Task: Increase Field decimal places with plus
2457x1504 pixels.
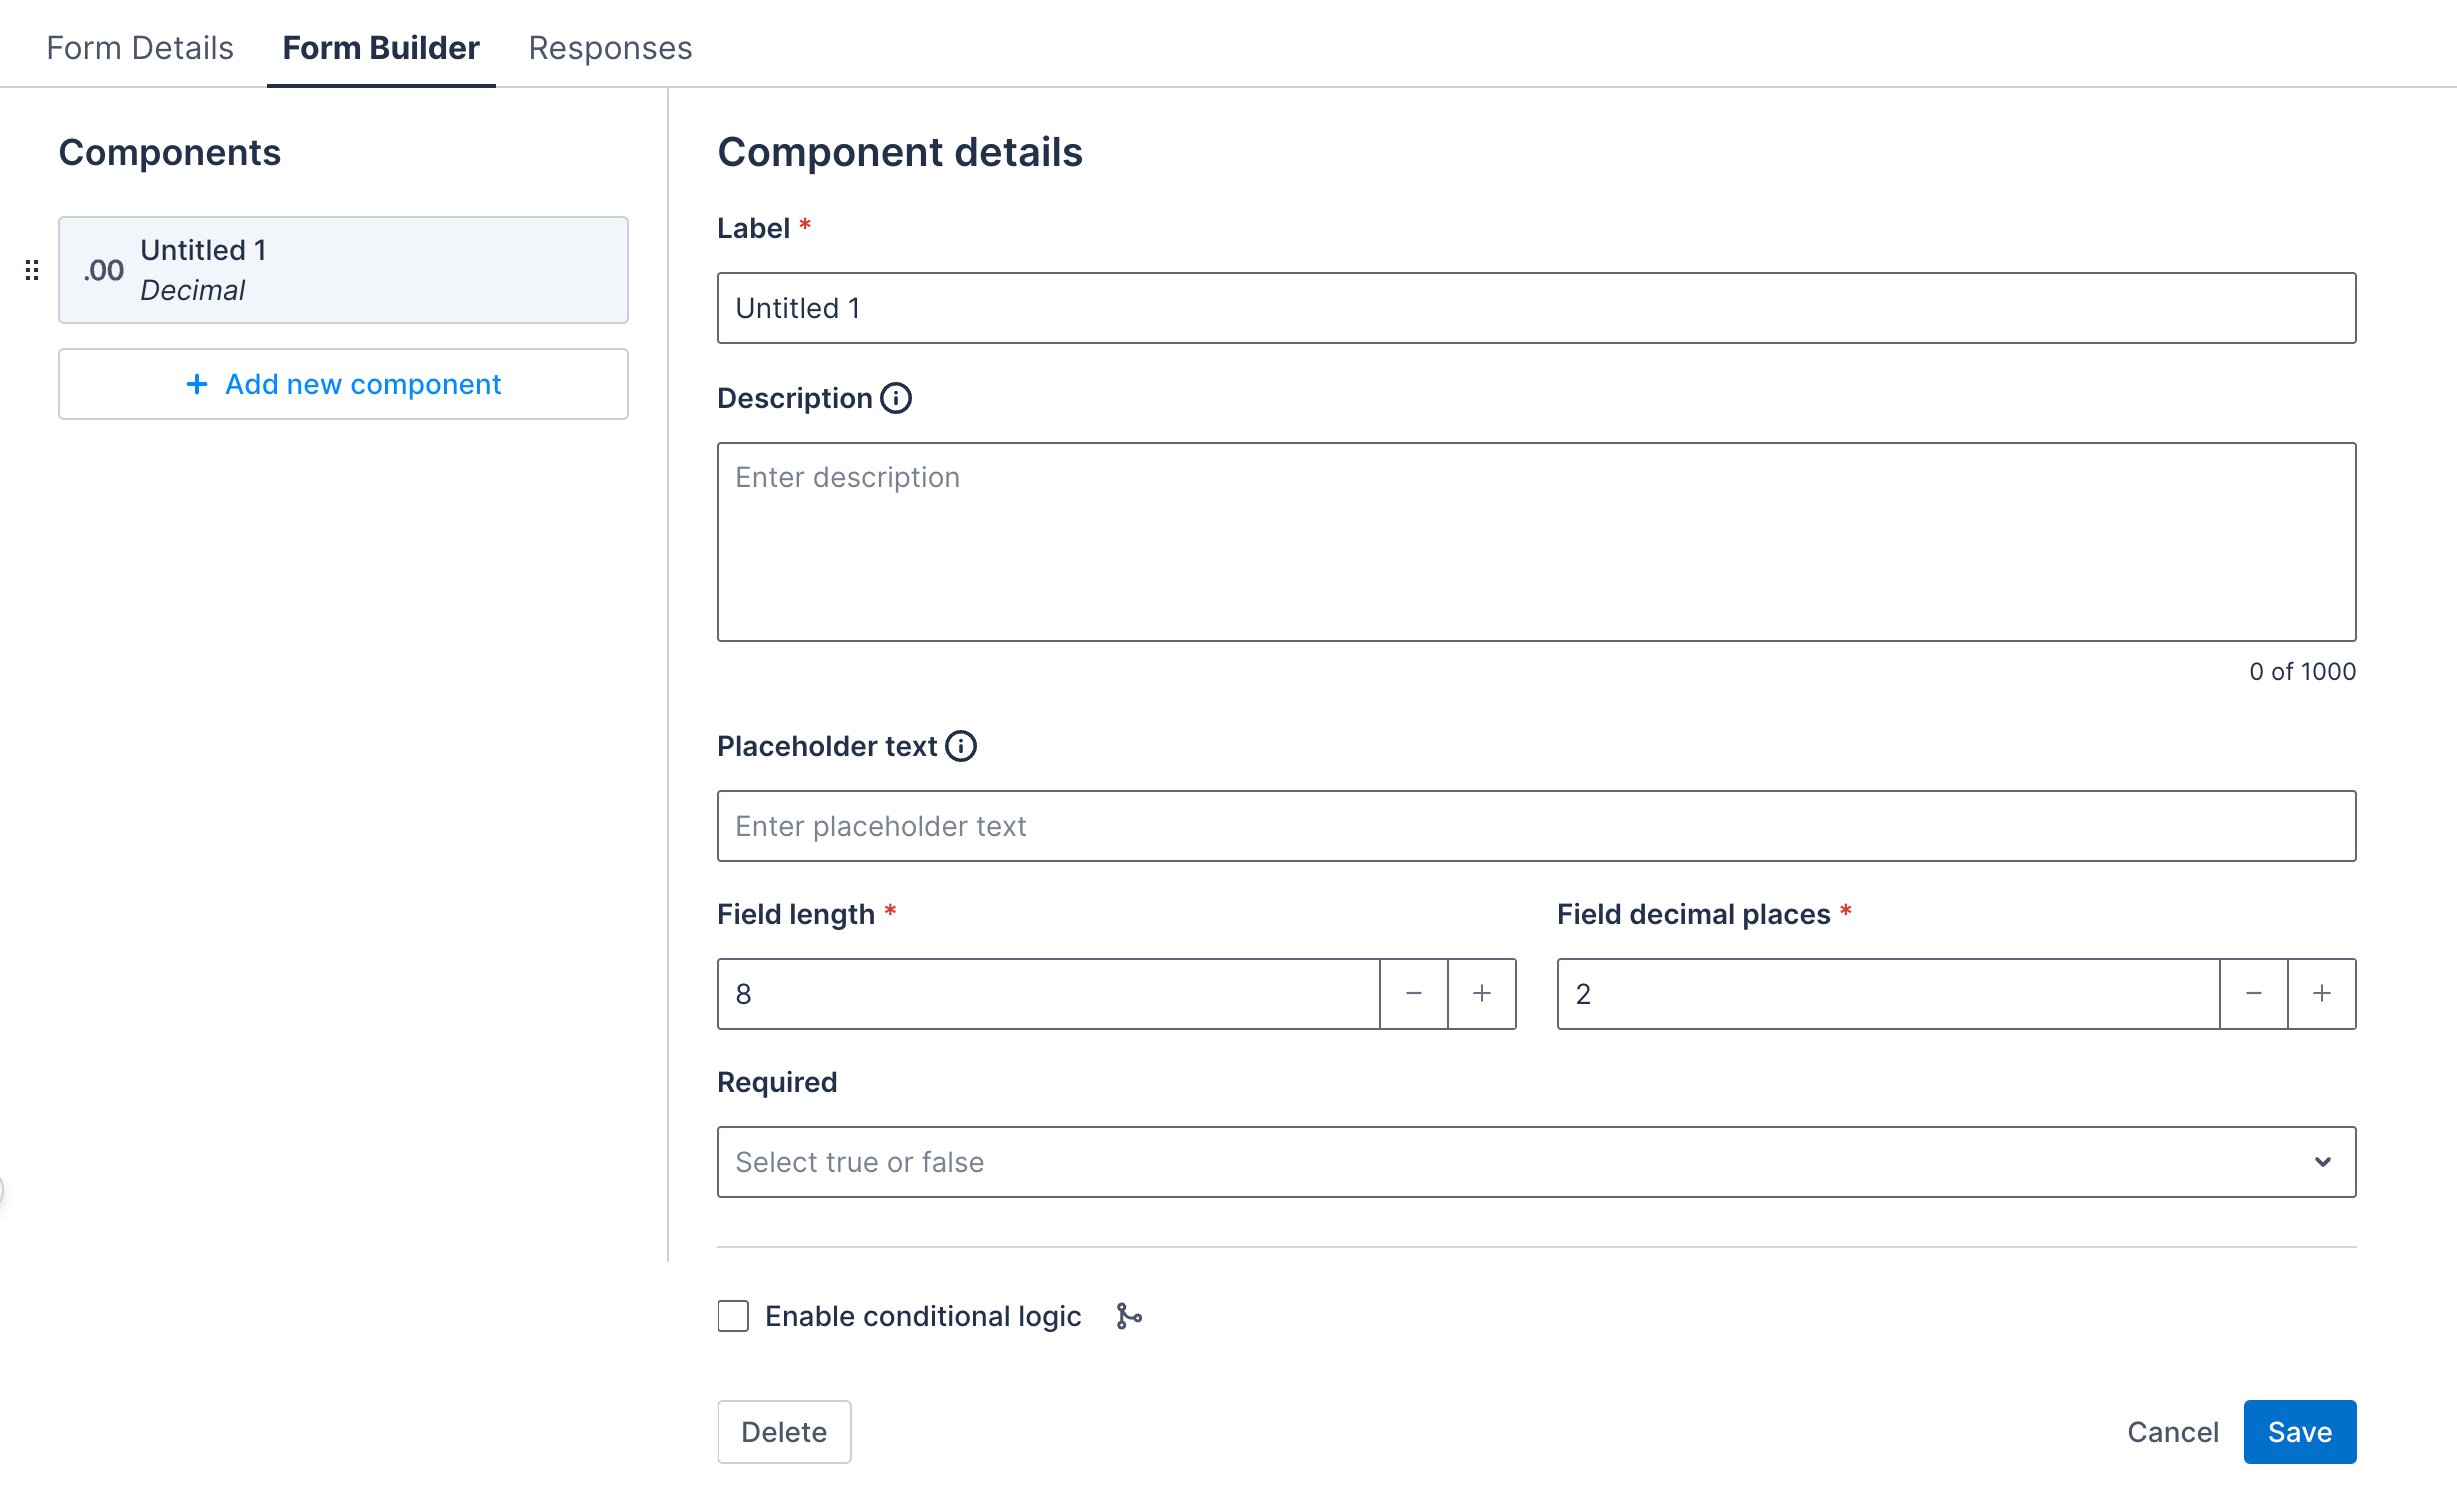Action: click(2321, 993)
